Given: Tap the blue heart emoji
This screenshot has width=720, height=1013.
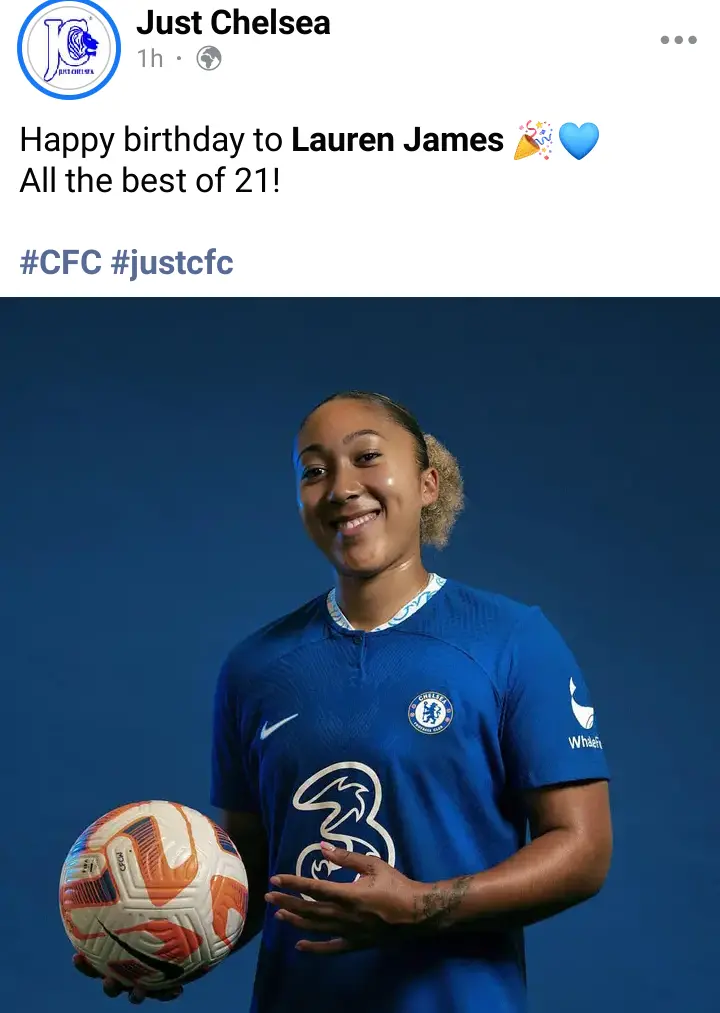Looking at the screenshot, I should [x=578, y=140].
